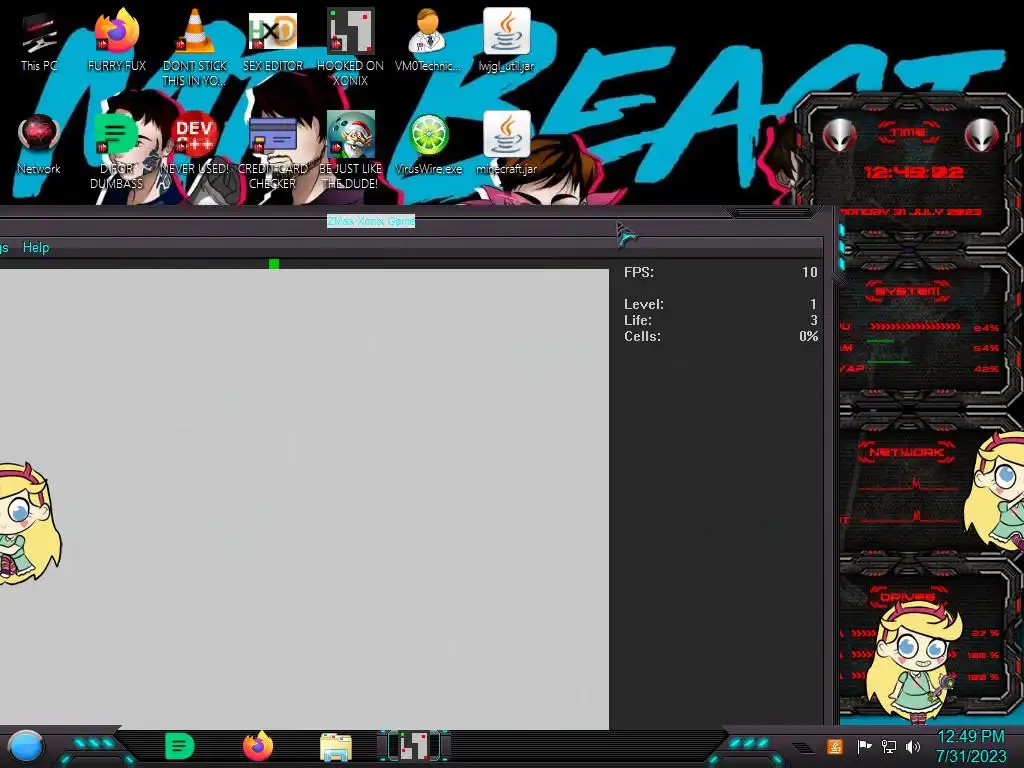Open the BE JUST LIKE THE DUDE shortcut

coord(351,151)
